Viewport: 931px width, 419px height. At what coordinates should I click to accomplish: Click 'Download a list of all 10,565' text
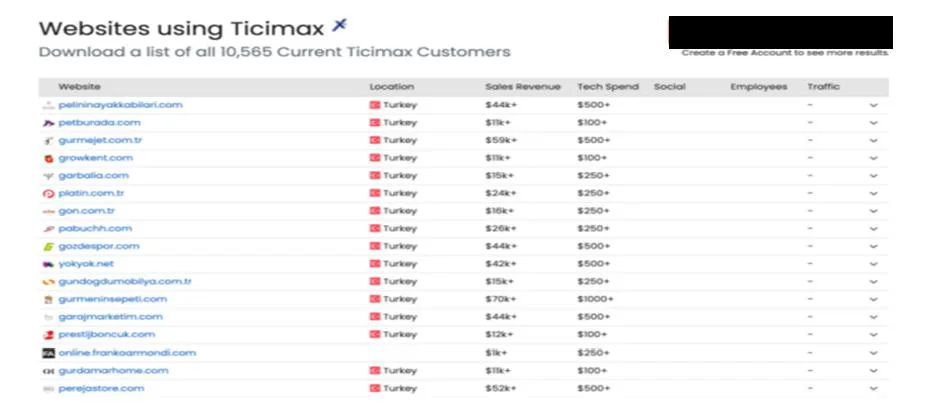[157, 52]
